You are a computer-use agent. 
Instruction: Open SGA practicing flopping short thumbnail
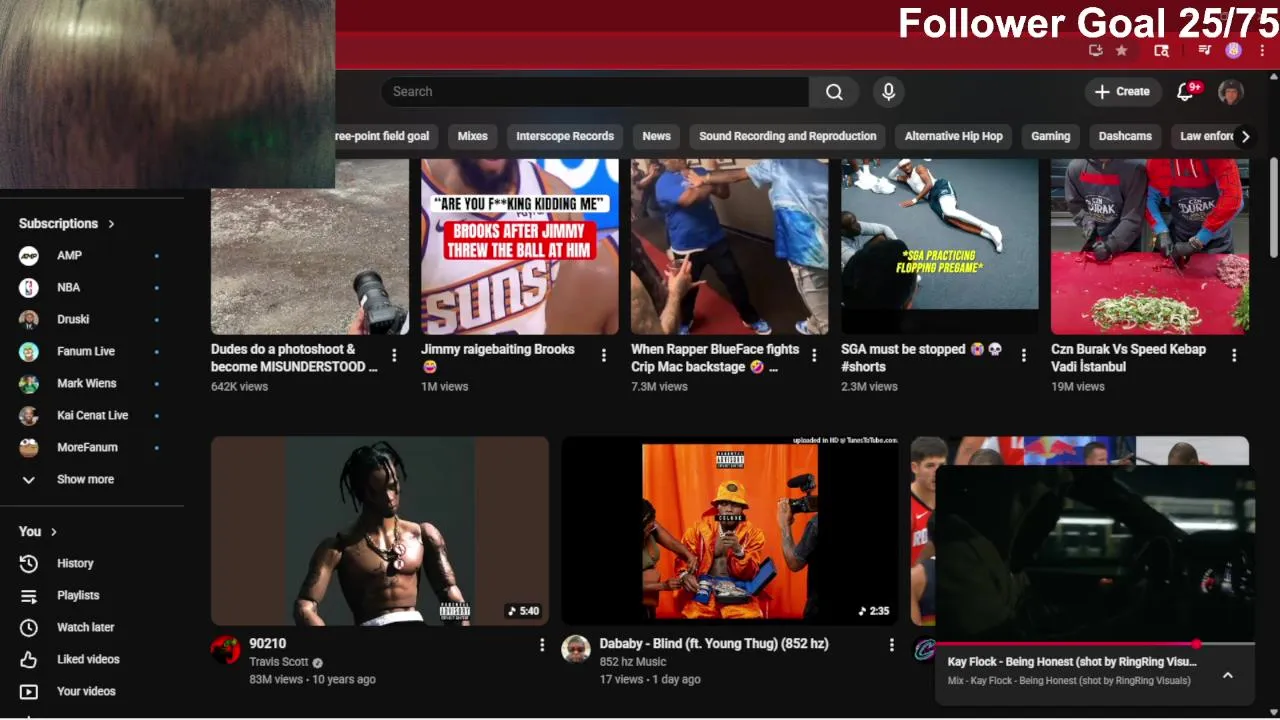point(940,246)
